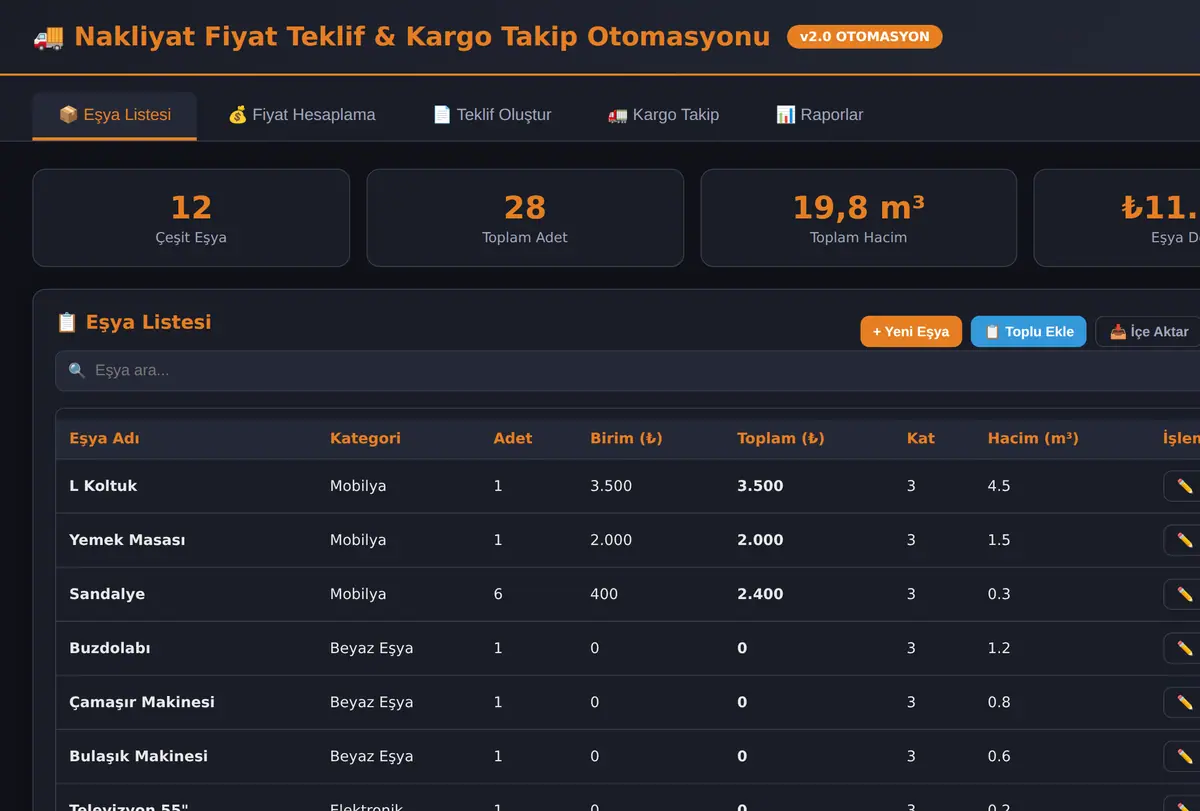Click the 1.2 volume of Buzdolabı
The width and height of the screenshot is (1200, 811).
(x=999, y=648)
